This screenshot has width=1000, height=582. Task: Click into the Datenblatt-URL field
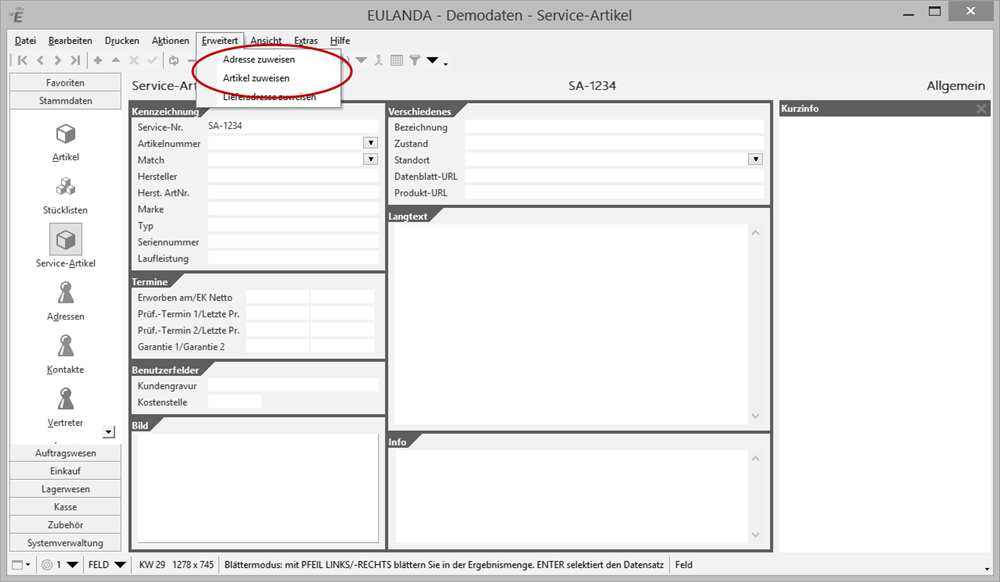pos(614,176)
